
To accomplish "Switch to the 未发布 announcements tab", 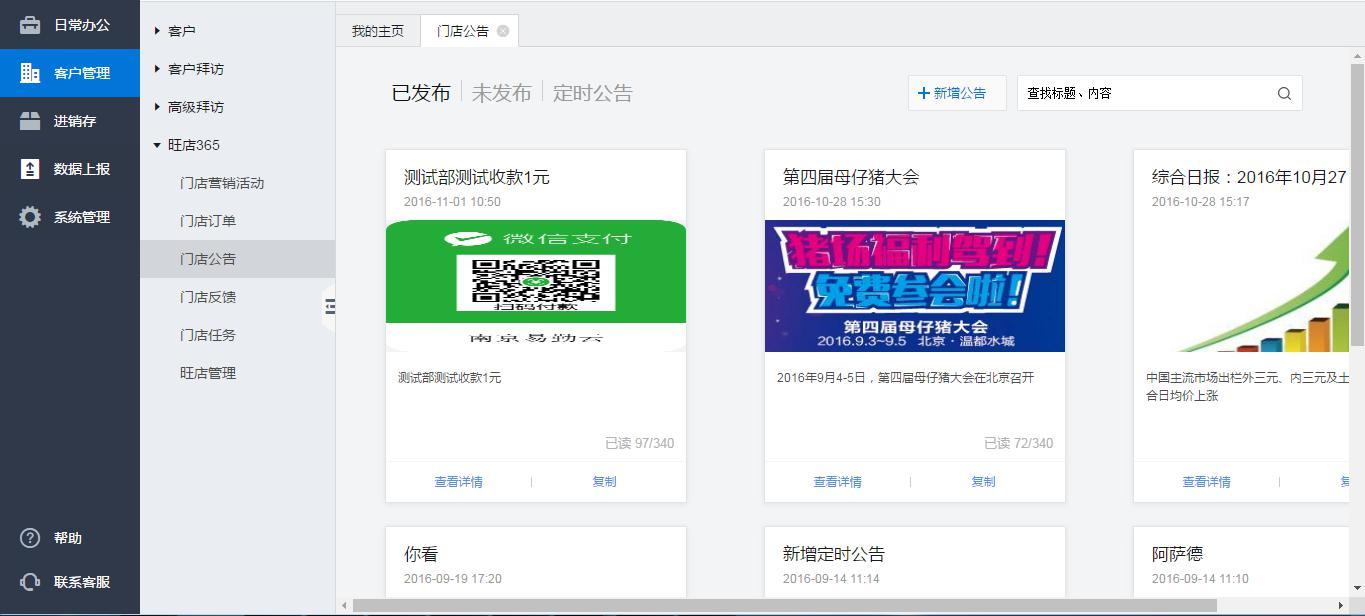I will [501, 93].
